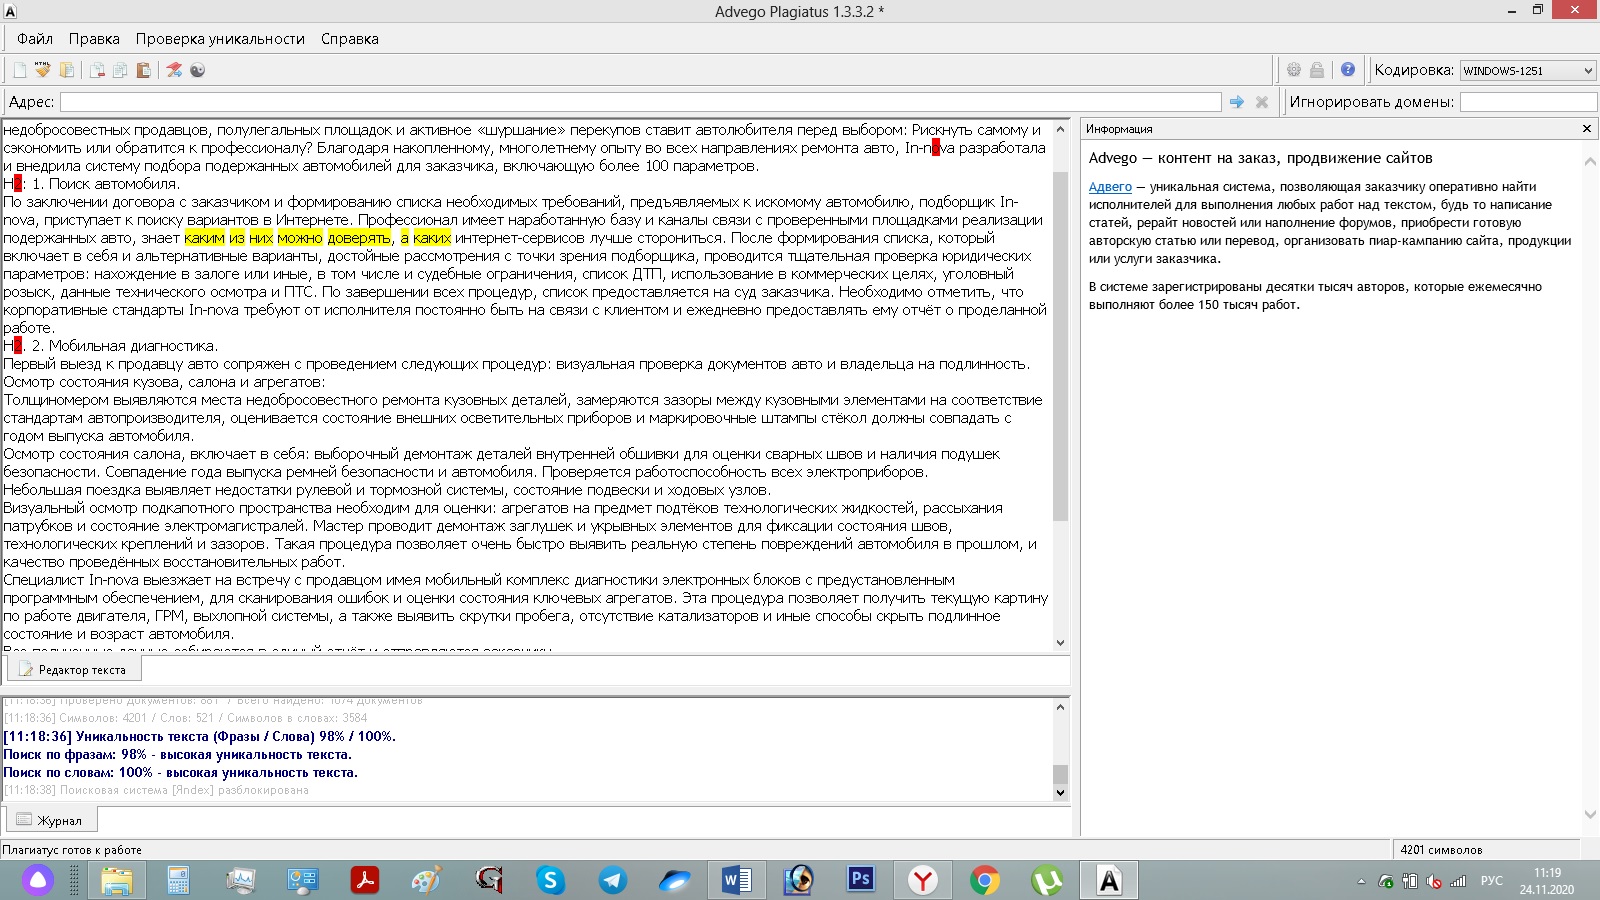Viewport: 1600px width, 900px height.
Task: Switch to Microsoft Word in the taskbar
Action: [736, 880]
